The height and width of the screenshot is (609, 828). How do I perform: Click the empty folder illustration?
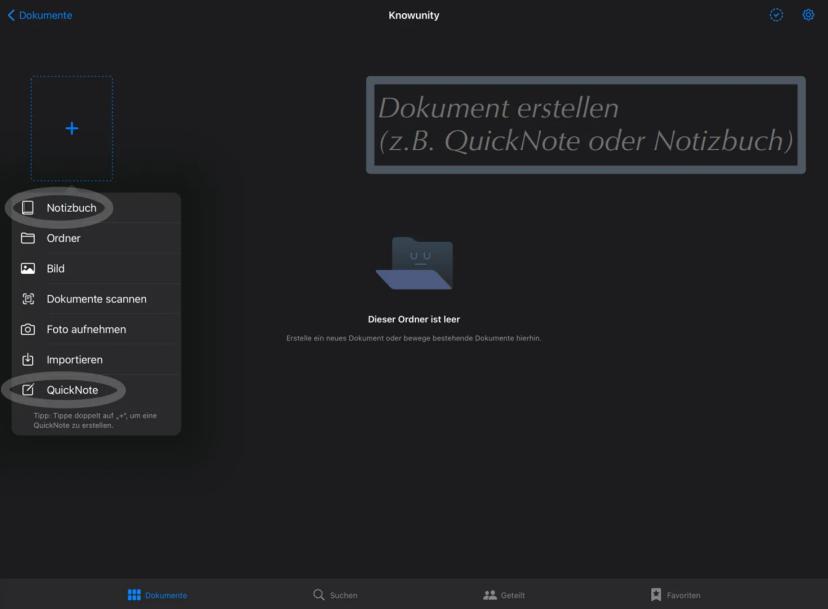click(x=414, y=265)
